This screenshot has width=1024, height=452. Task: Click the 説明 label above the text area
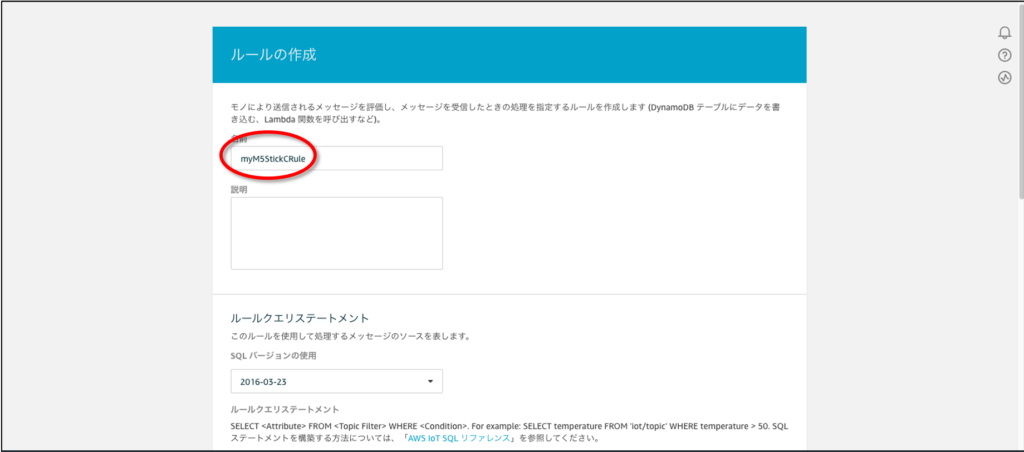pos(239,189)
